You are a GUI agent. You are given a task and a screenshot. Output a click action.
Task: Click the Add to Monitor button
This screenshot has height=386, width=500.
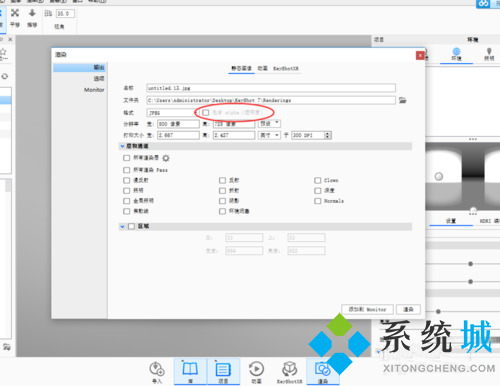point(367,310)
